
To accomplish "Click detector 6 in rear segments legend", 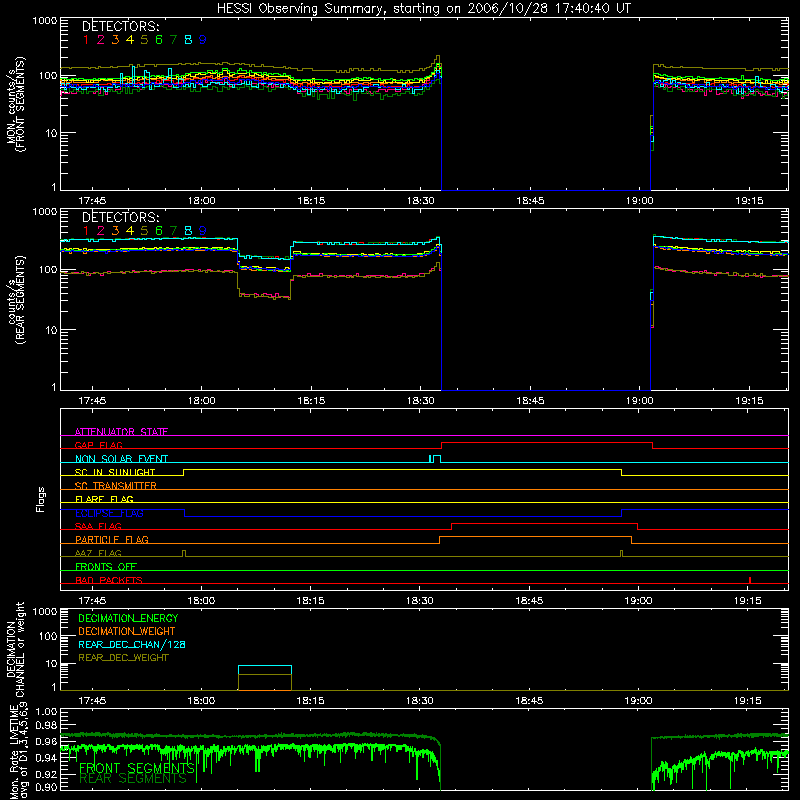I will click(159, 231).
